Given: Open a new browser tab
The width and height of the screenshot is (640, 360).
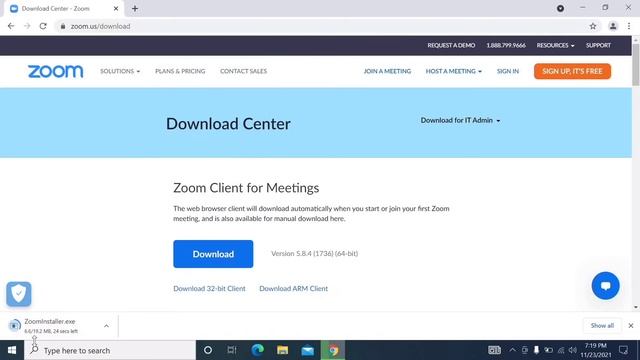Looking at the screenshot, I should click(135, 8).
